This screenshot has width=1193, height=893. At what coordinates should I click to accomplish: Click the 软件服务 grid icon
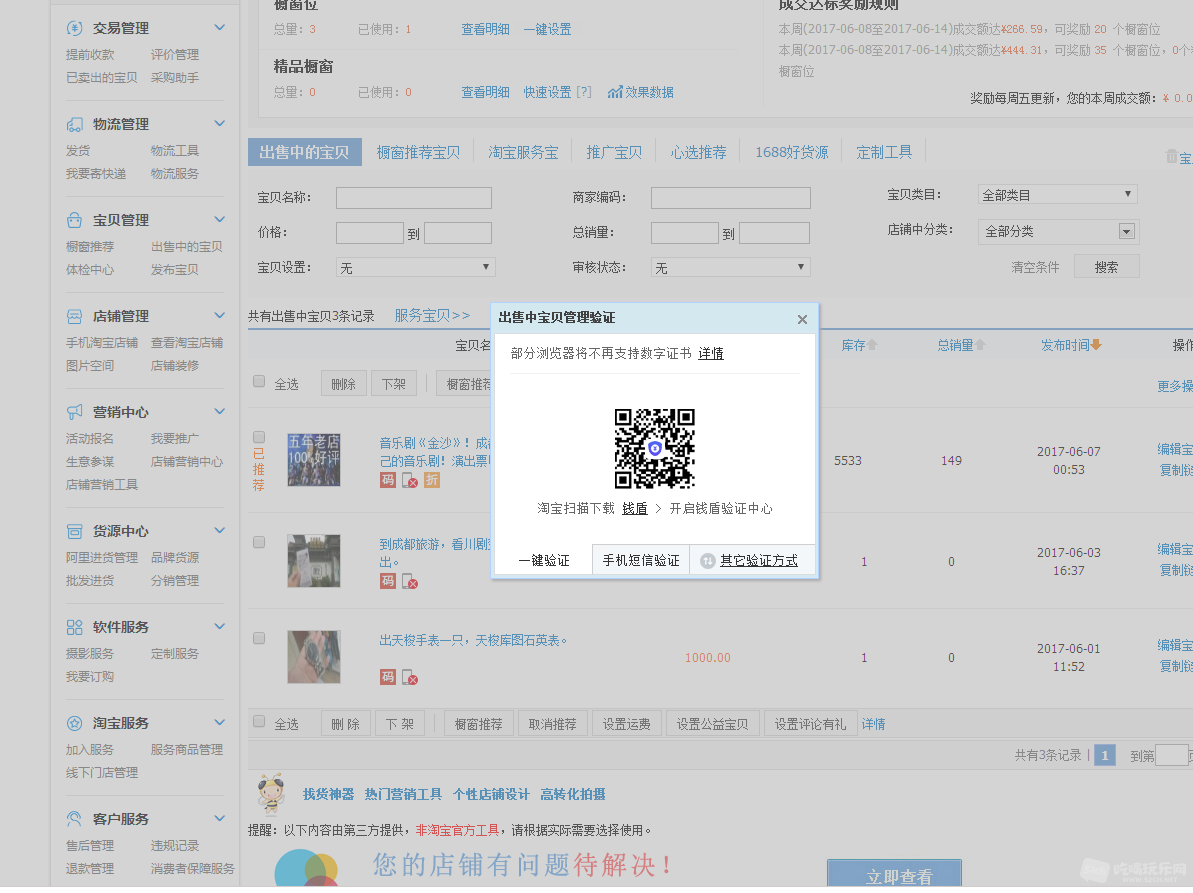tap(75, 627)
